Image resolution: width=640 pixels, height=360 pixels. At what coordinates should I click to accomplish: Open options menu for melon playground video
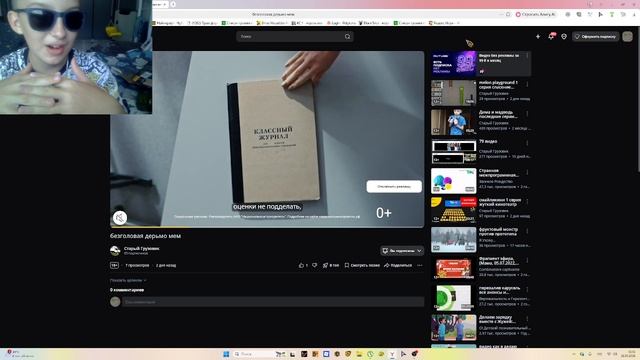pos(527,84)
